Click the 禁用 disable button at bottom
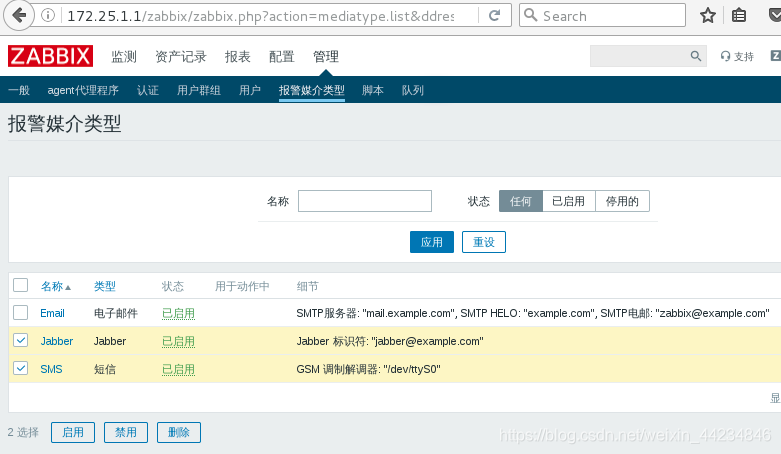This screenshot has height=454, width=781. (126, 433)
